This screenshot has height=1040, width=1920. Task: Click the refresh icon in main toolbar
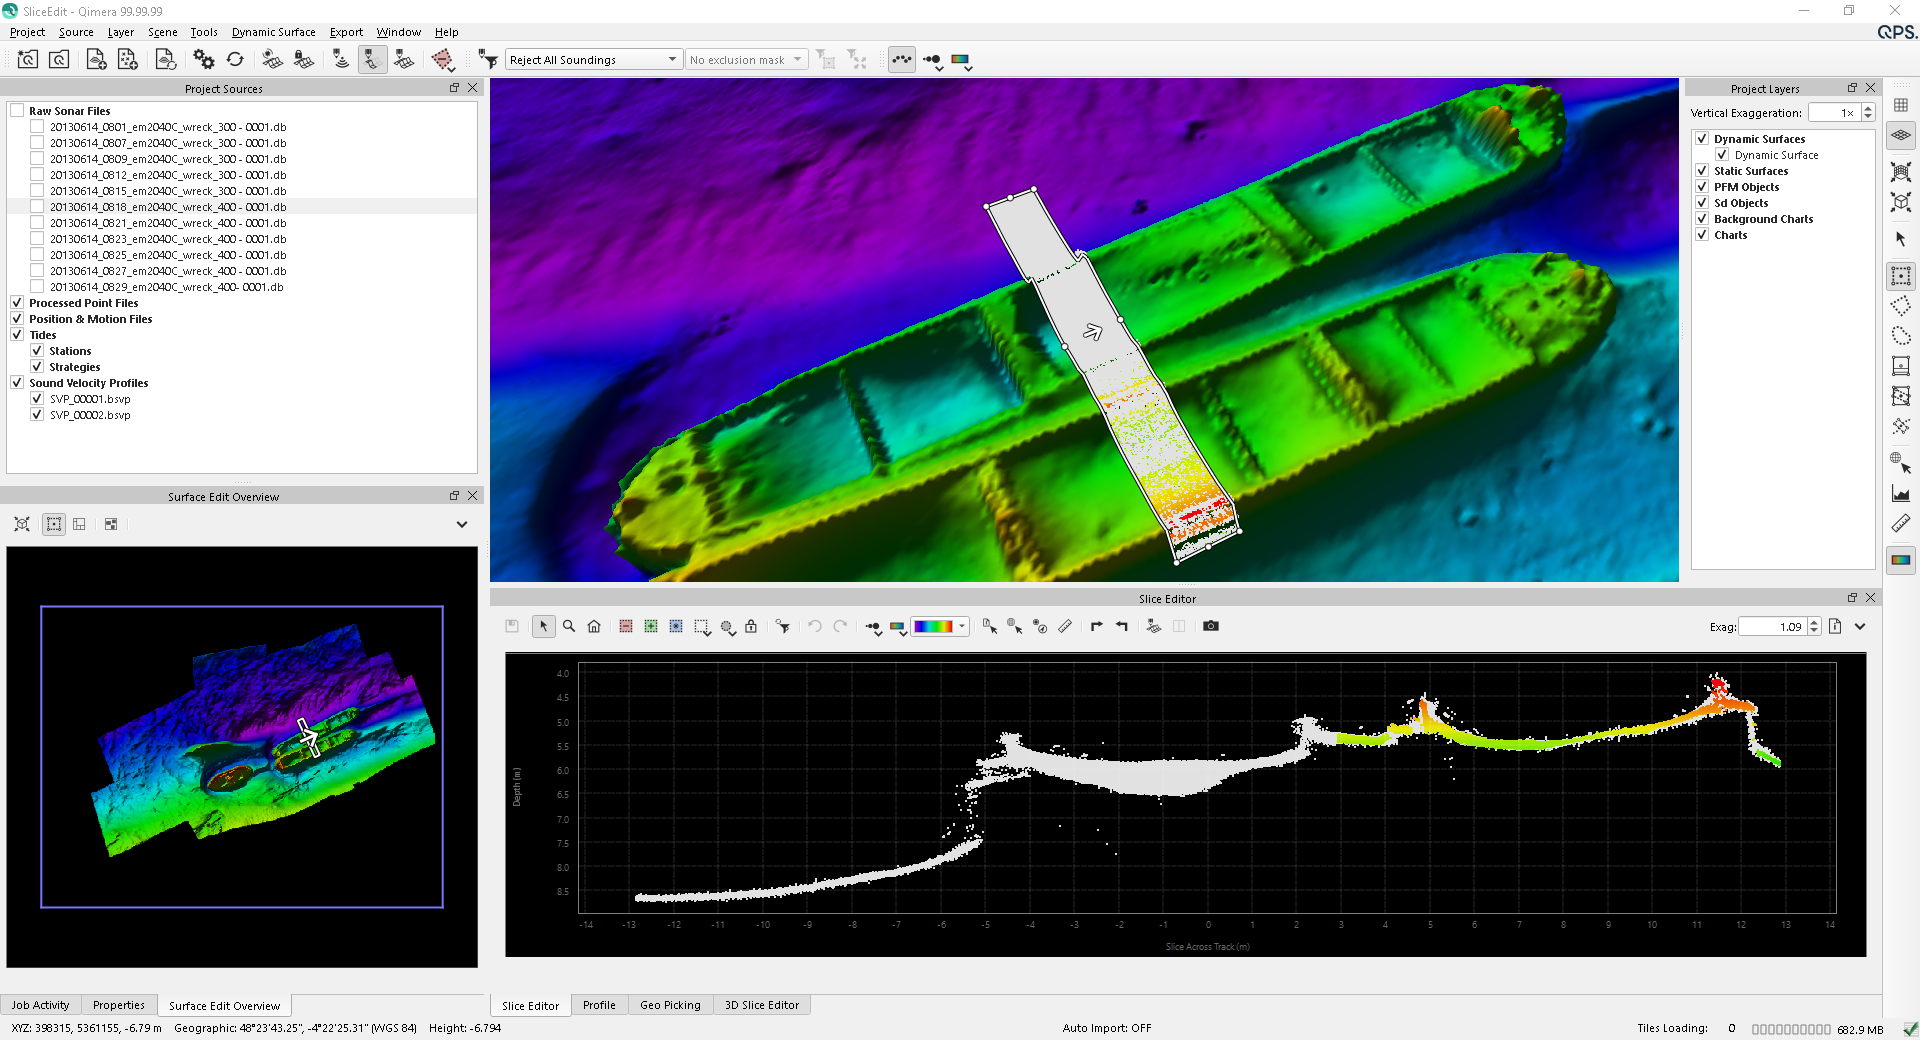pyautogui.click(x=235, y=60)
